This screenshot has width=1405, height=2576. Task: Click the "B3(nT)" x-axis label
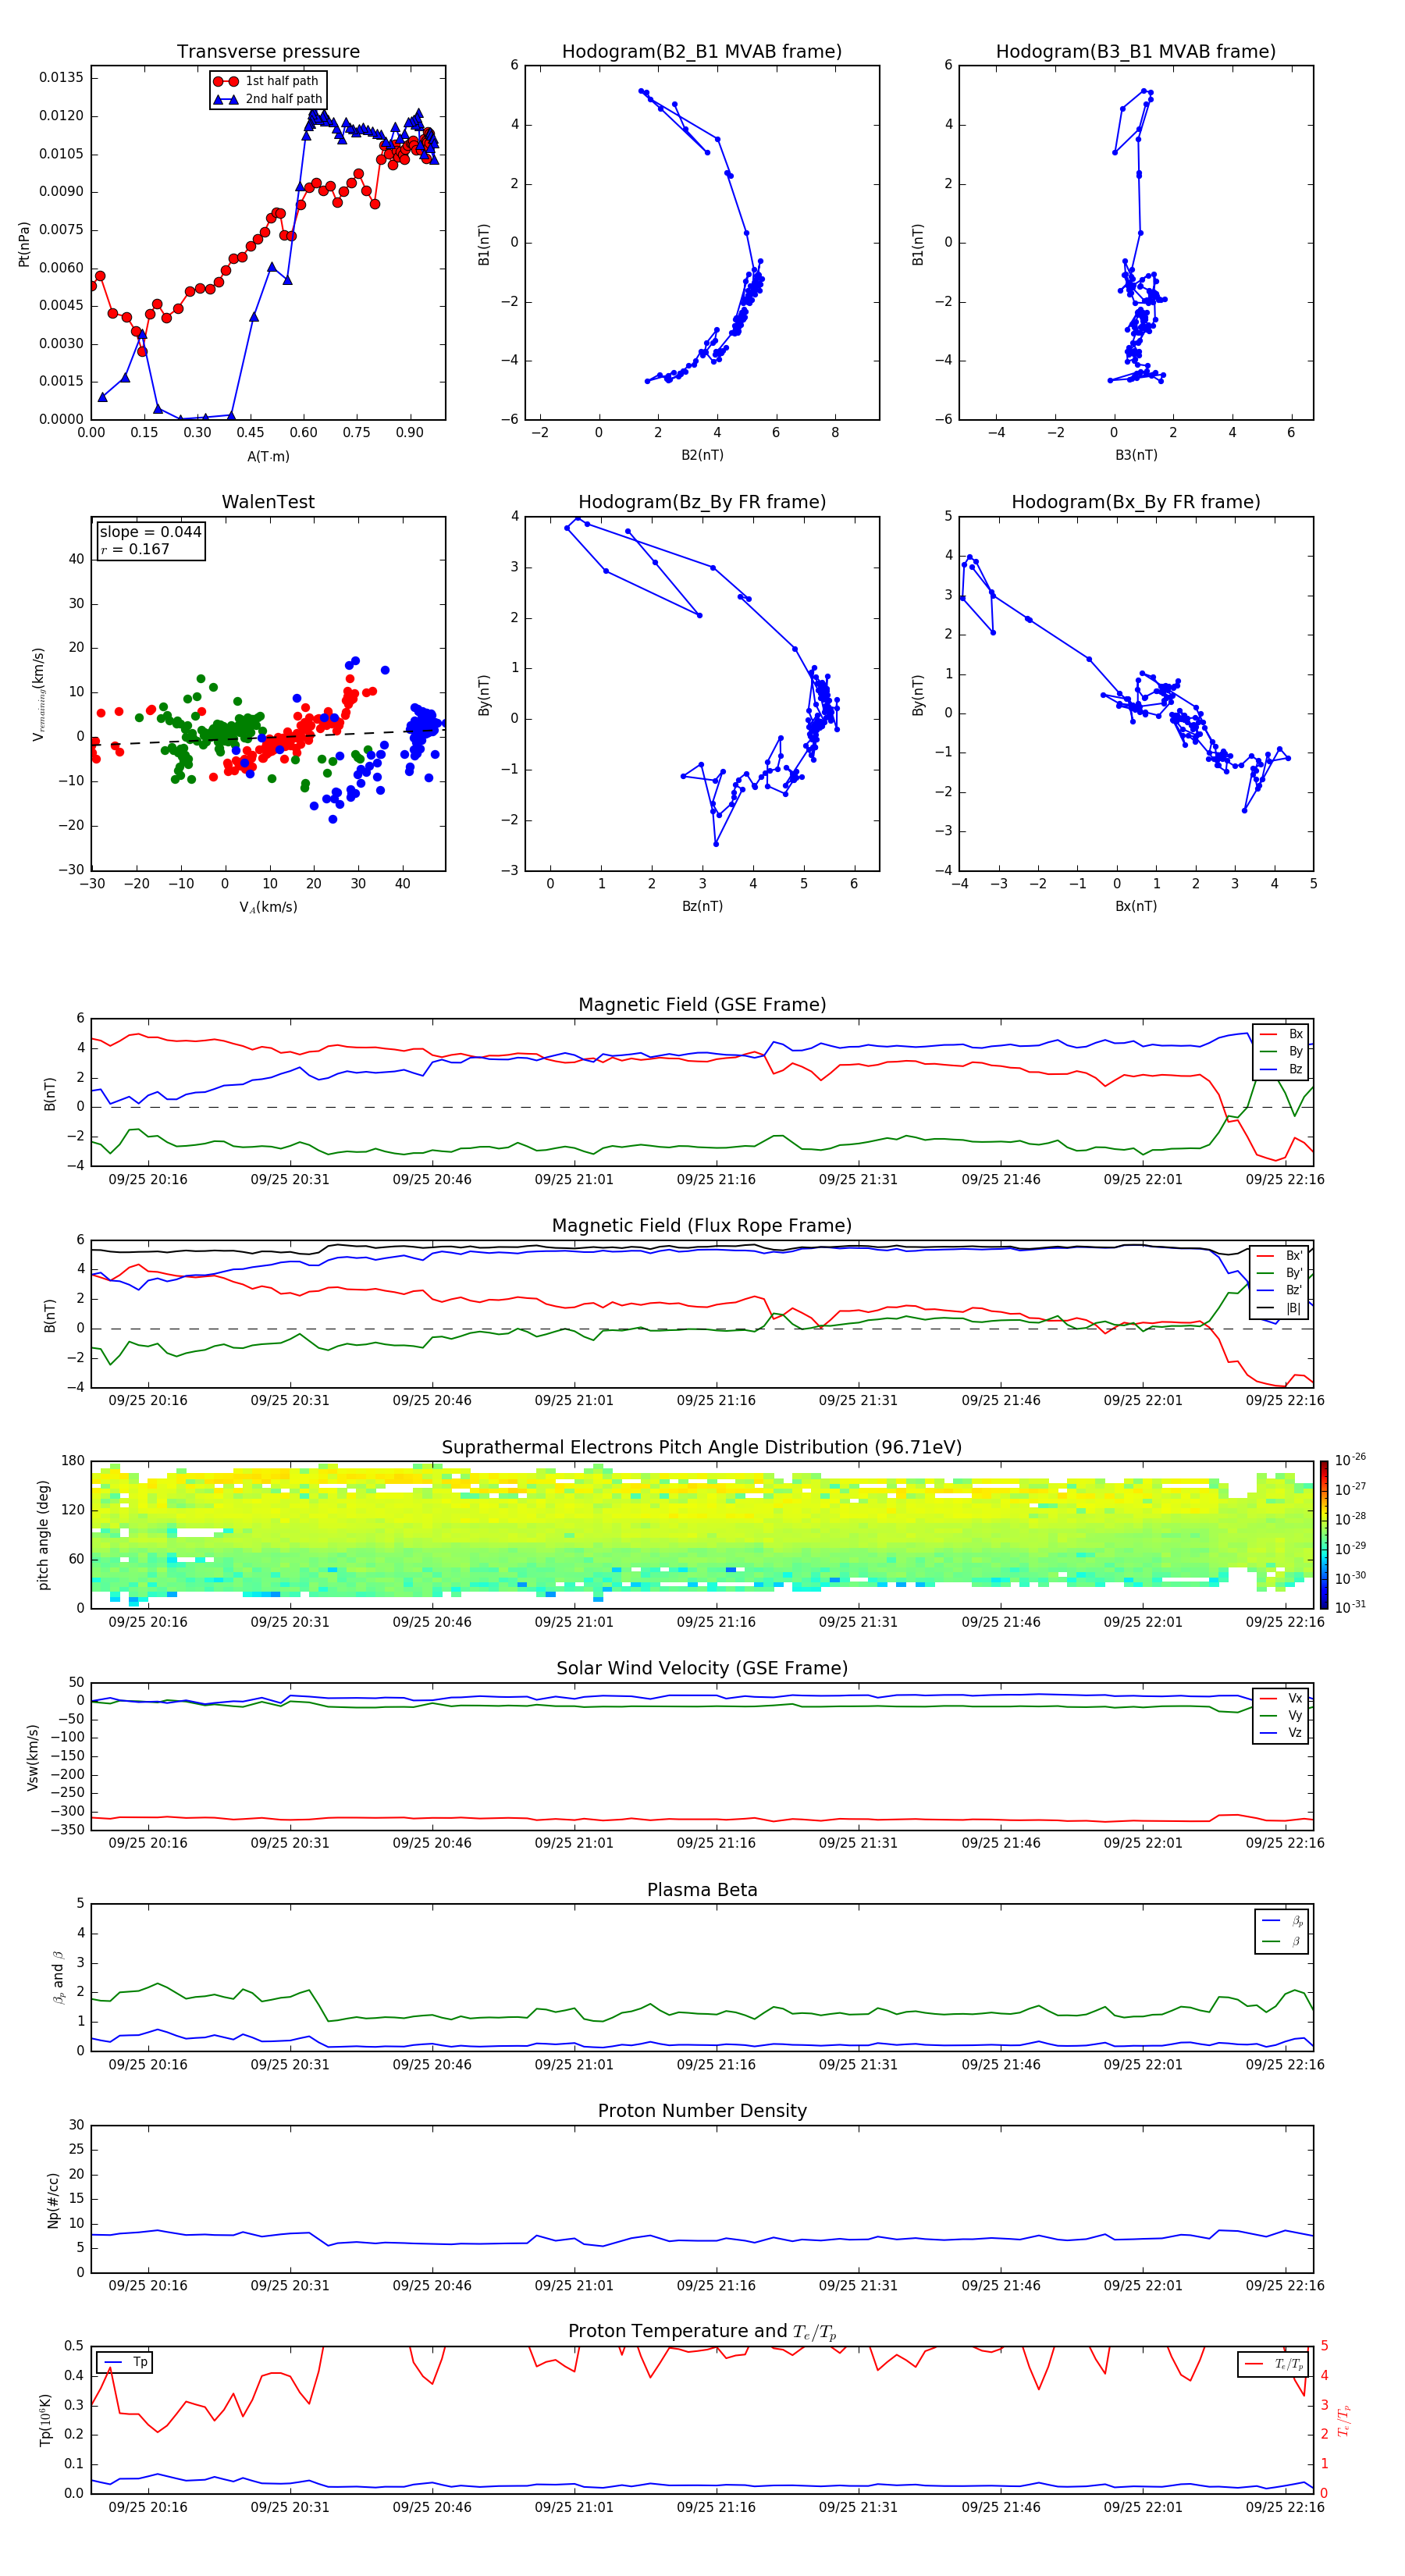click(1136, 455)
